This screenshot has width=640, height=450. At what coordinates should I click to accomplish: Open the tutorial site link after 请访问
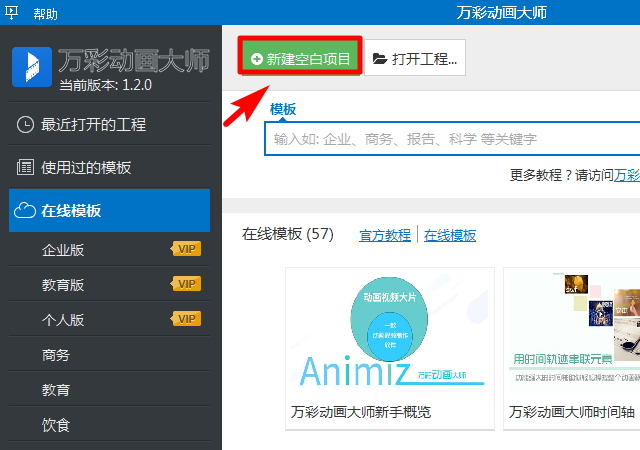628,175
